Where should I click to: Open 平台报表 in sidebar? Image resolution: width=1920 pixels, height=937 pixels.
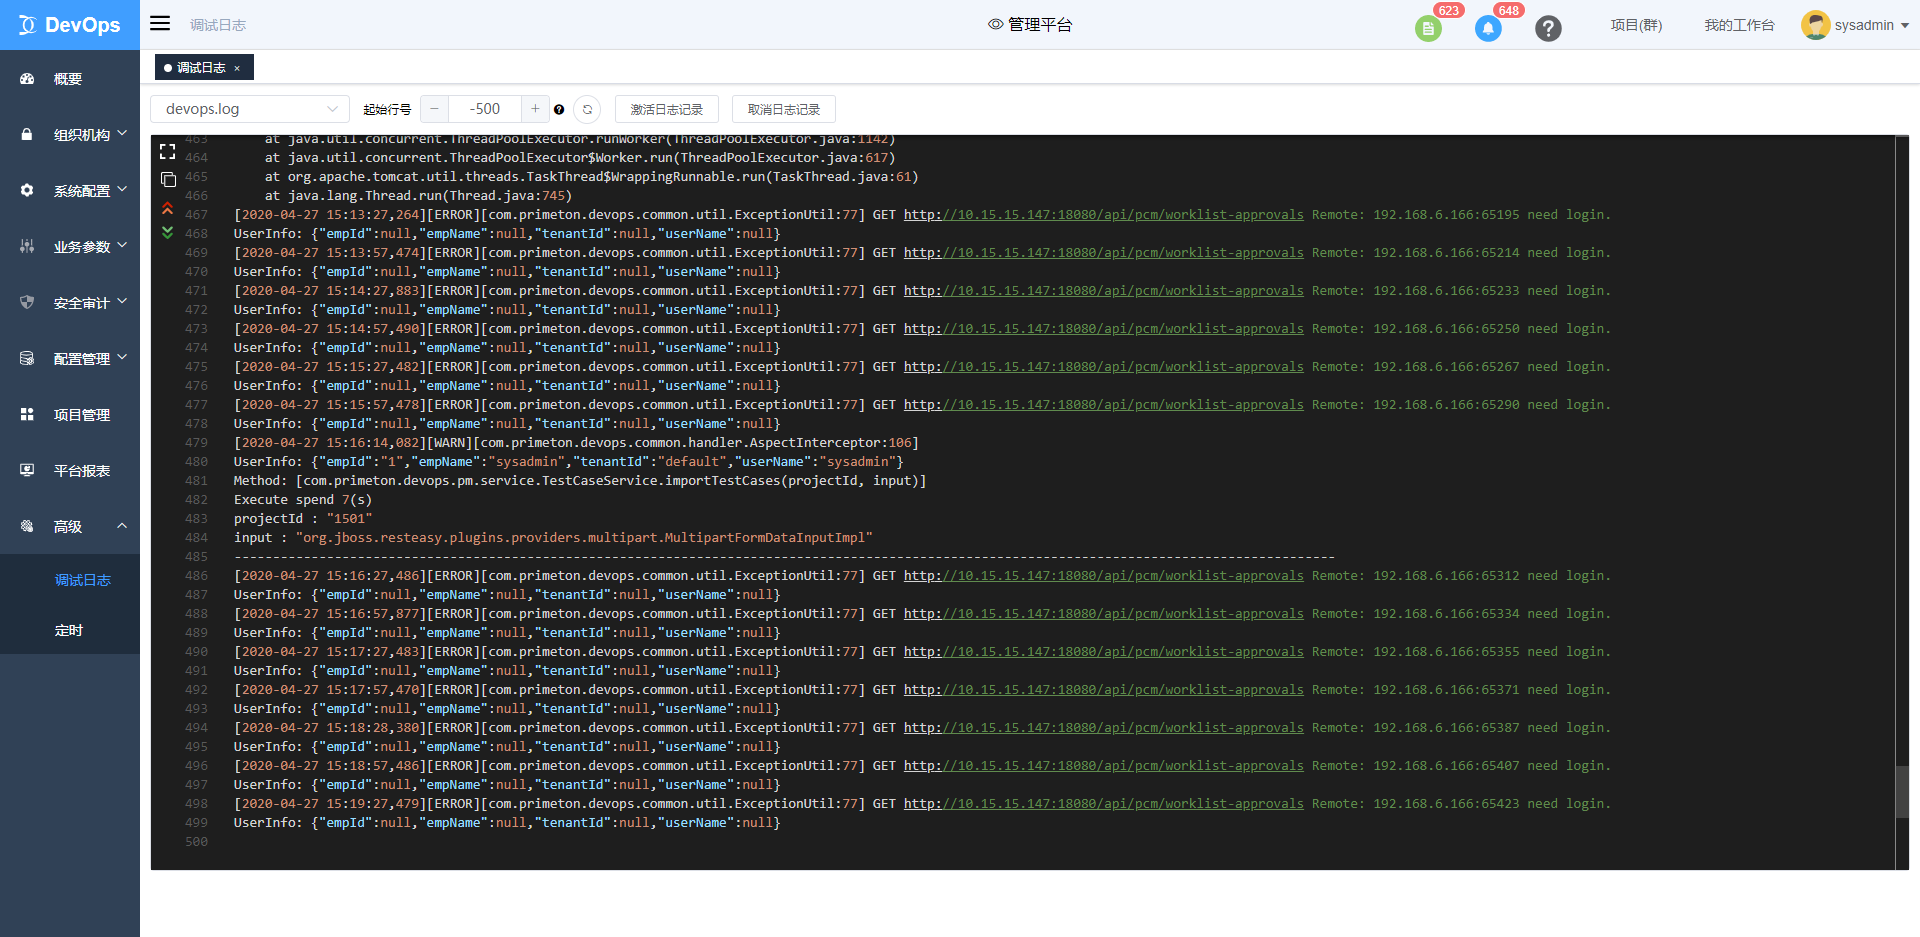tap(70, 471)
